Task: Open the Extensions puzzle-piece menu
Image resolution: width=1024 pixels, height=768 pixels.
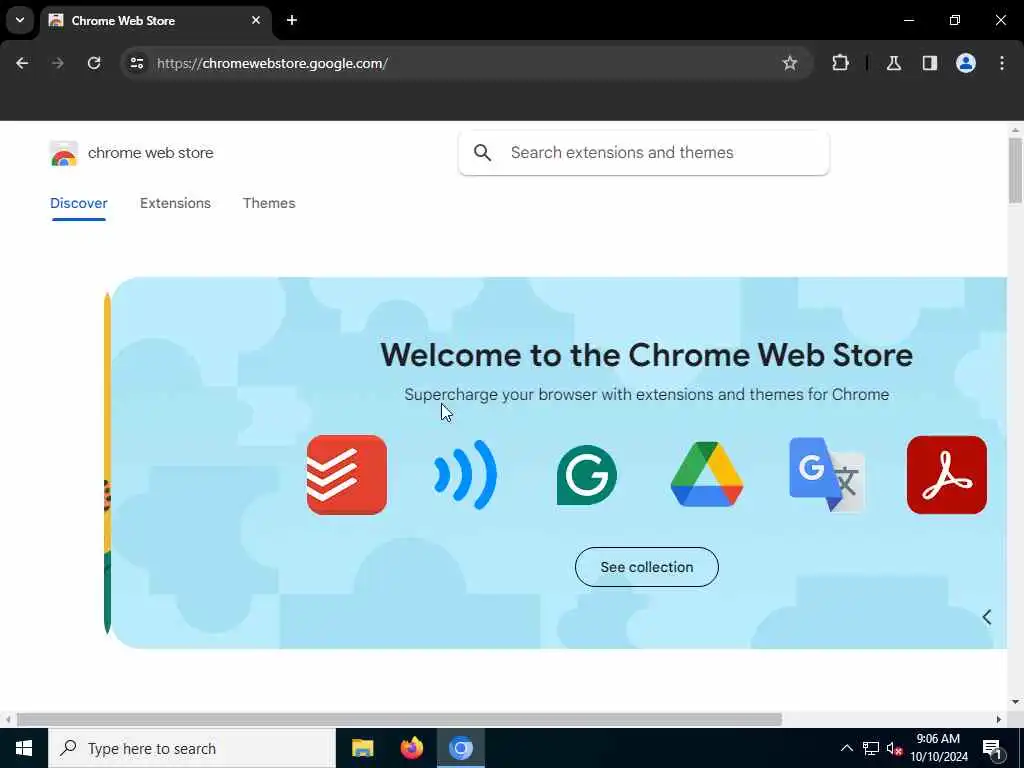Action: click(840, 63)
